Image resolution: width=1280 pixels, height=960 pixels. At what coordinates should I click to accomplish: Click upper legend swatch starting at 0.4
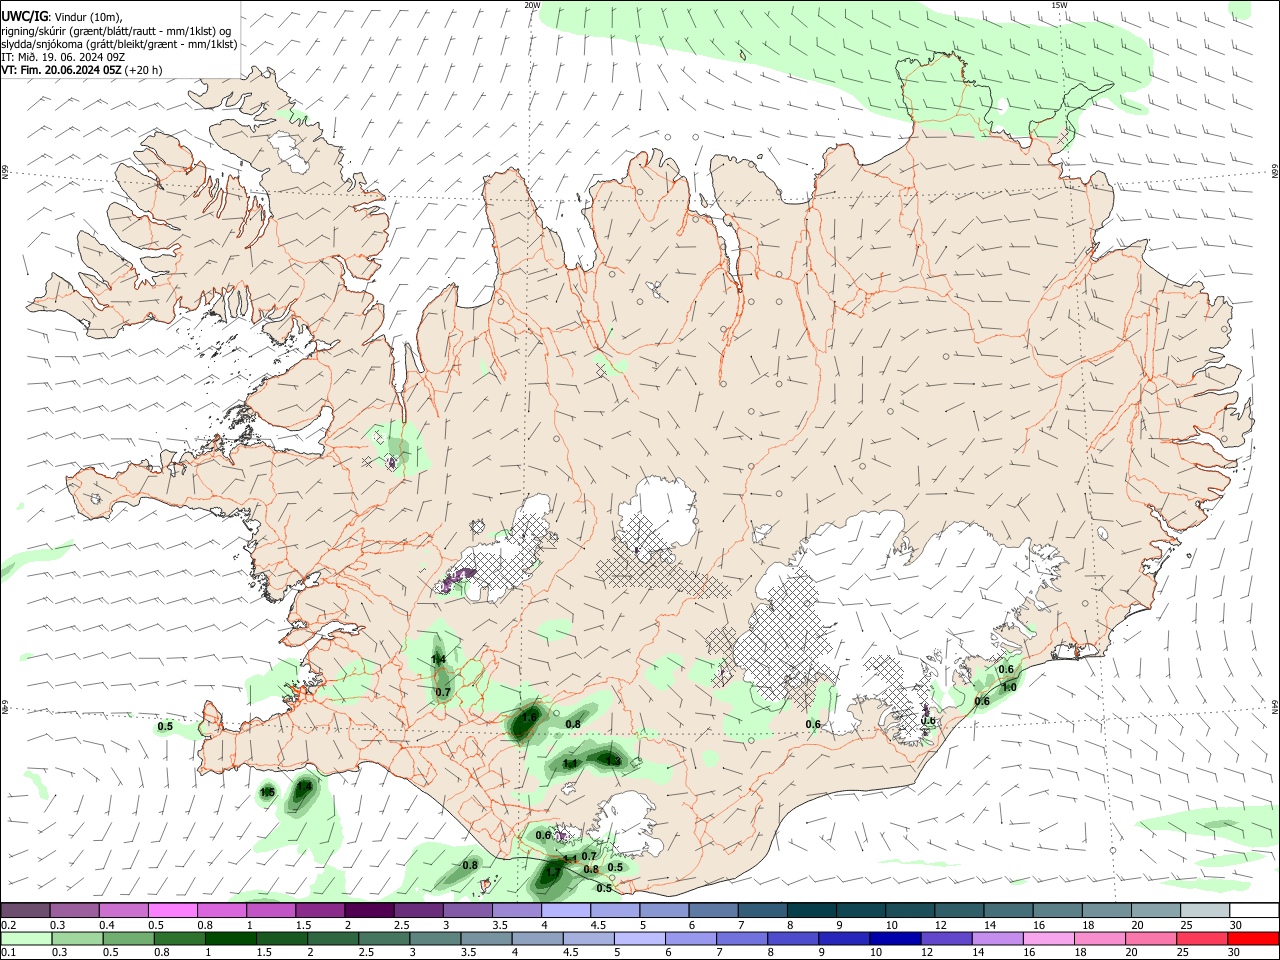tap(124, 910)
